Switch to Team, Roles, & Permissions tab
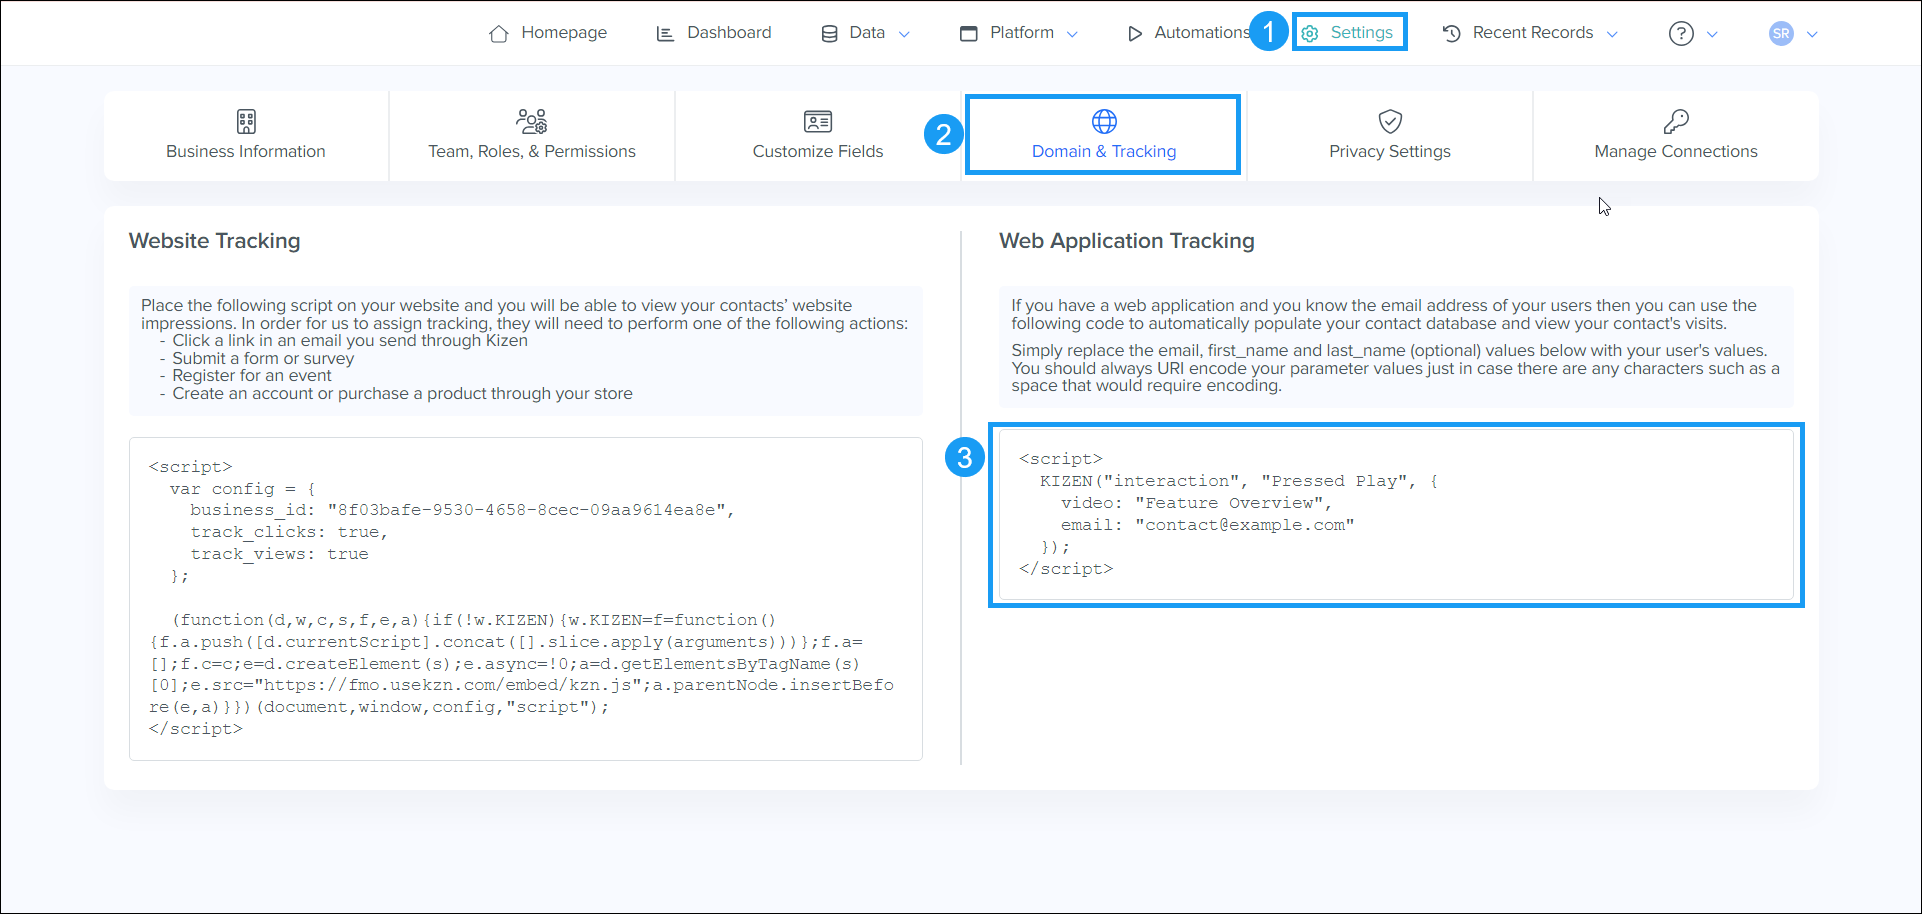 click(532, 136)
